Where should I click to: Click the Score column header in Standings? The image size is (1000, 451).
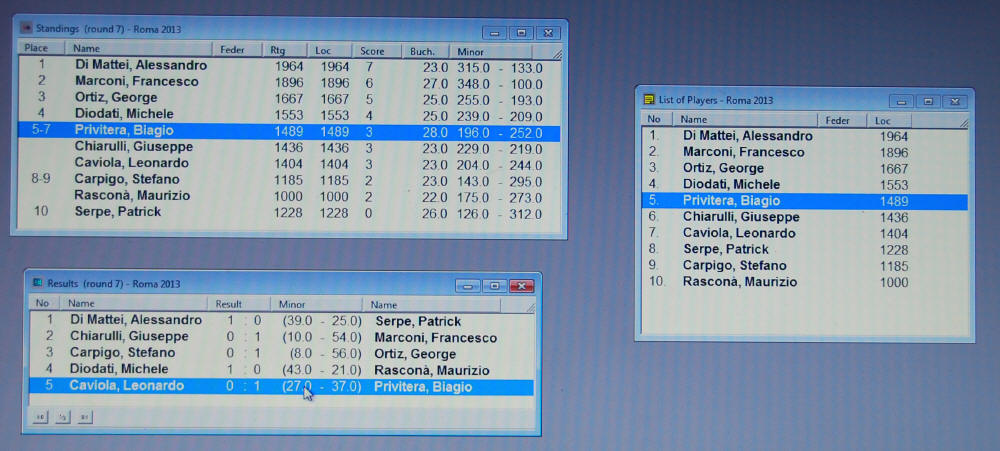click(377, 51)
